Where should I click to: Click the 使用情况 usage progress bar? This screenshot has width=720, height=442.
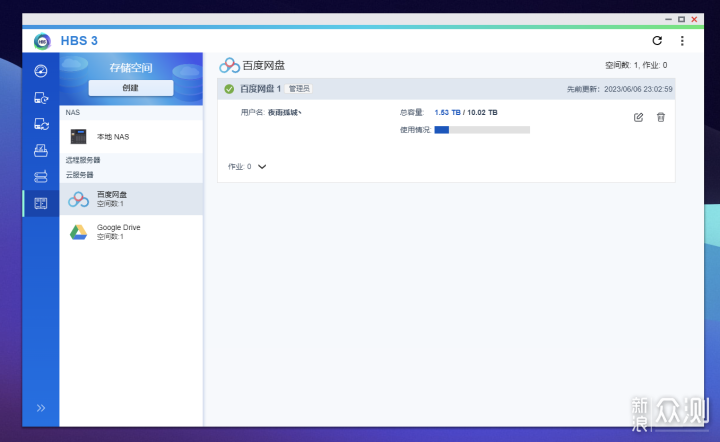point(482,130)
